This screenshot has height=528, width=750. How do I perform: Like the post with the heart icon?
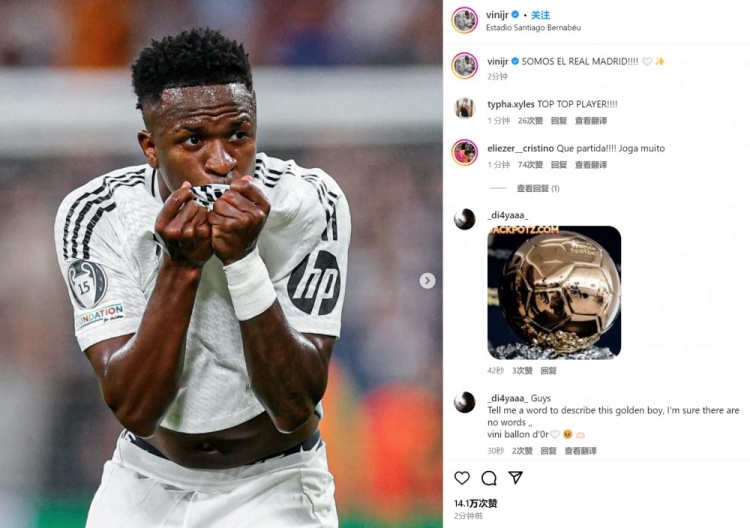tap(462, 477)
